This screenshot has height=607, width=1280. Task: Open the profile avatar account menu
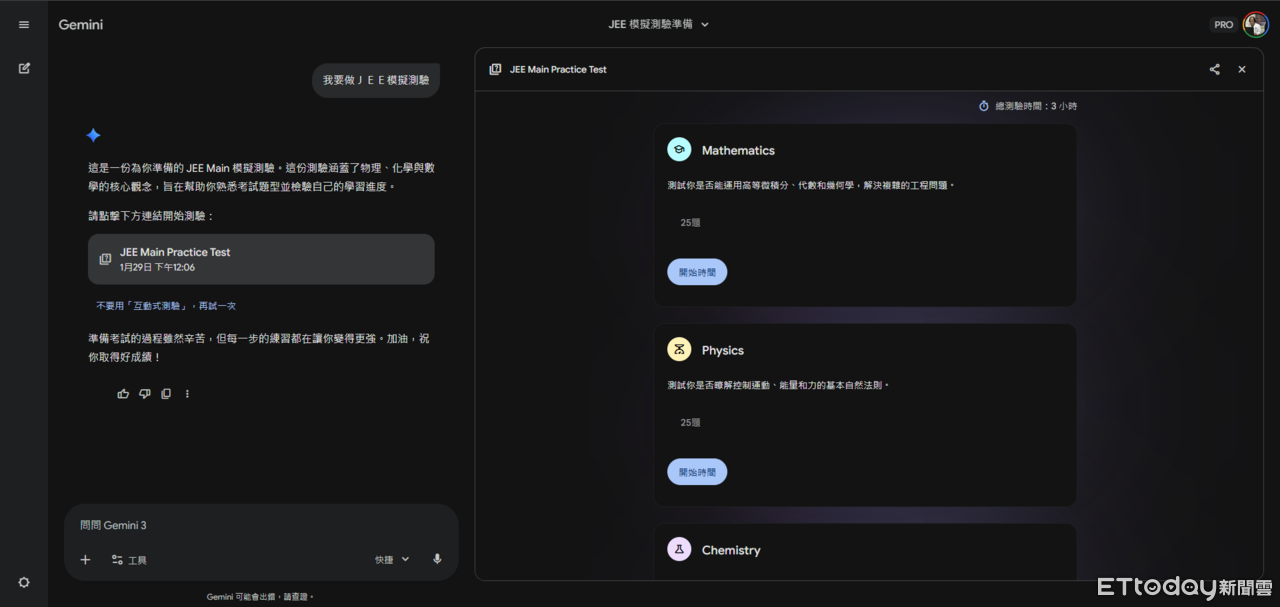click(x=1255, y=24)
